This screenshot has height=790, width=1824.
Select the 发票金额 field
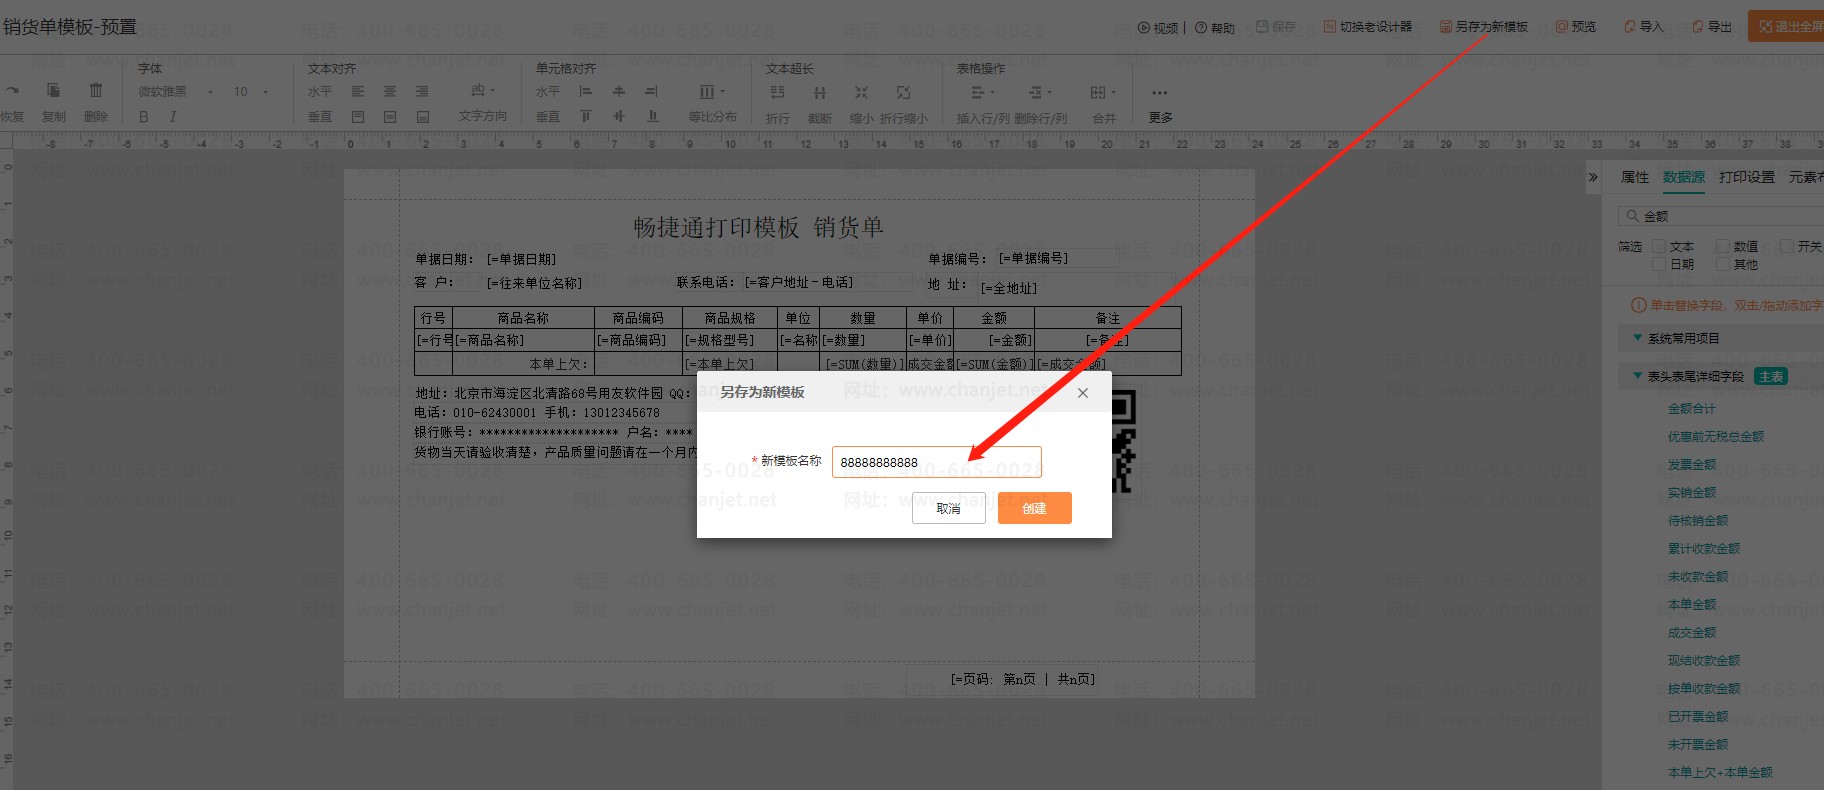click(1692, 464)
